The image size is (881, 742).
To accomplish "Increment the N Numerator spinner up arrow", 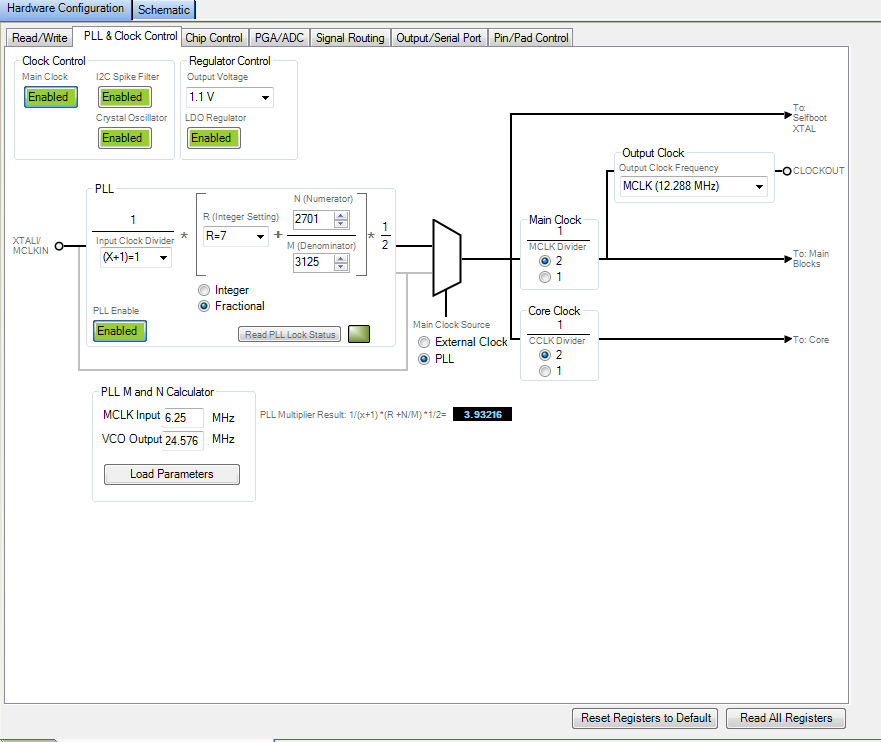I will click(x=341, y=215).
